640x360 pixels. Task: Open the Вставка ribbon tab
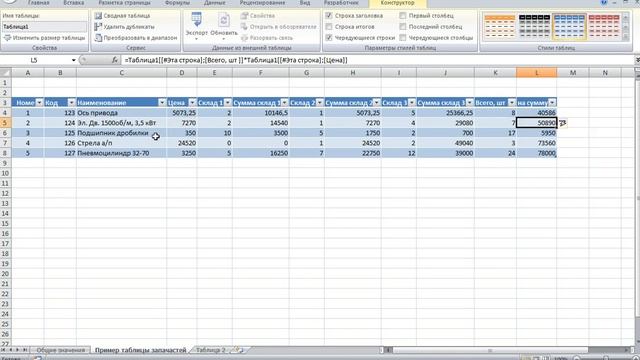tap(73, 3)
